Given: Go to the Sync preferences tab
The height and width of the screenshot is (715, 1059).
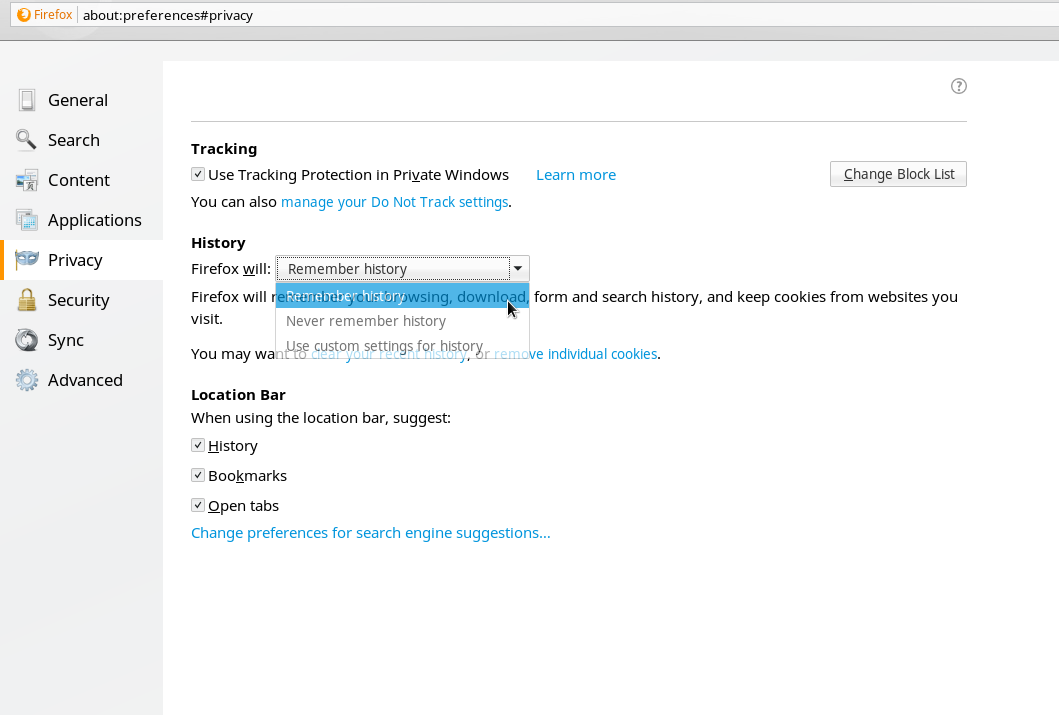Looking at the screenshot, I should [x=82, y=340].
